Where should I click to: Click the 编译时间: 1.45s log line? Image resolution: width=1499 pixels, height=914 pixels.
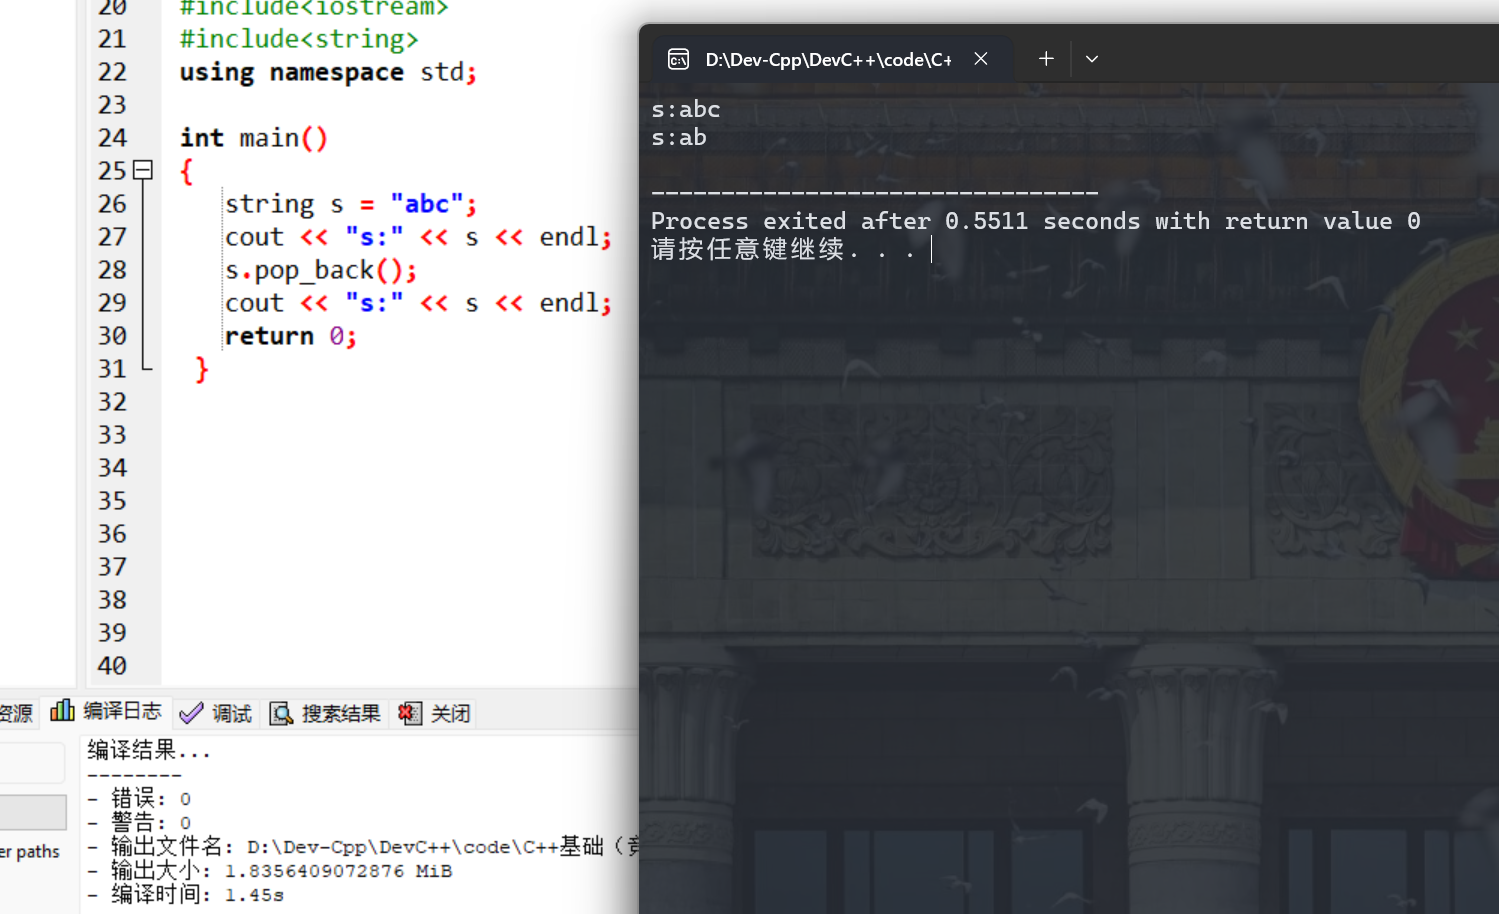(186, 894)
